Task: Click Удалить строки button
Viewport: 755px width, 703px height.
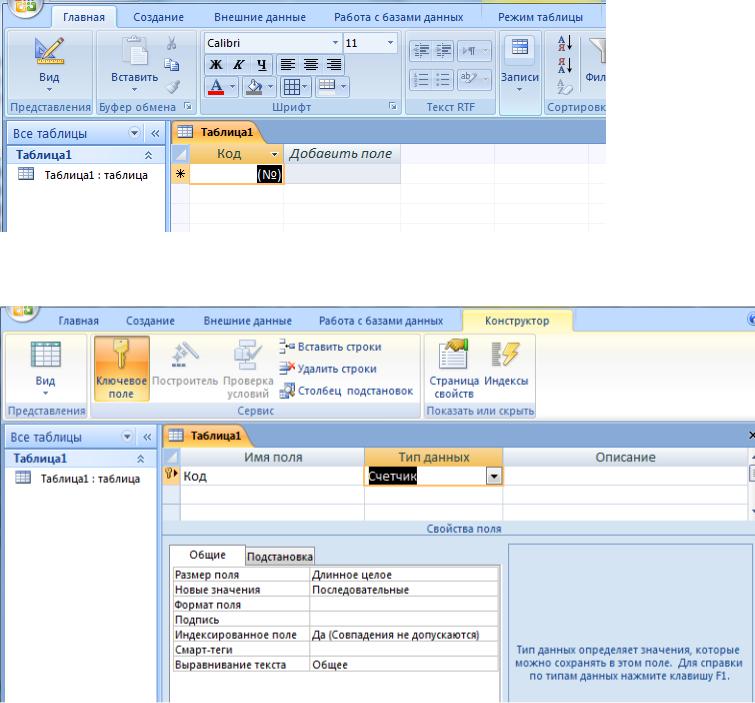Action: pyautogui.click(x=328, y=369)
